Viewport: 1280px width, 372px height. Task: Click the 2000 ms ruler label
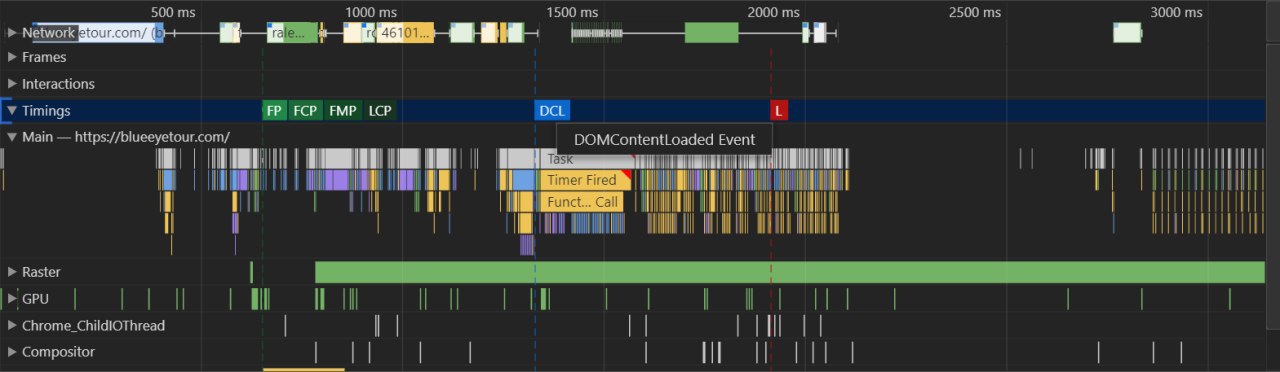773,12
